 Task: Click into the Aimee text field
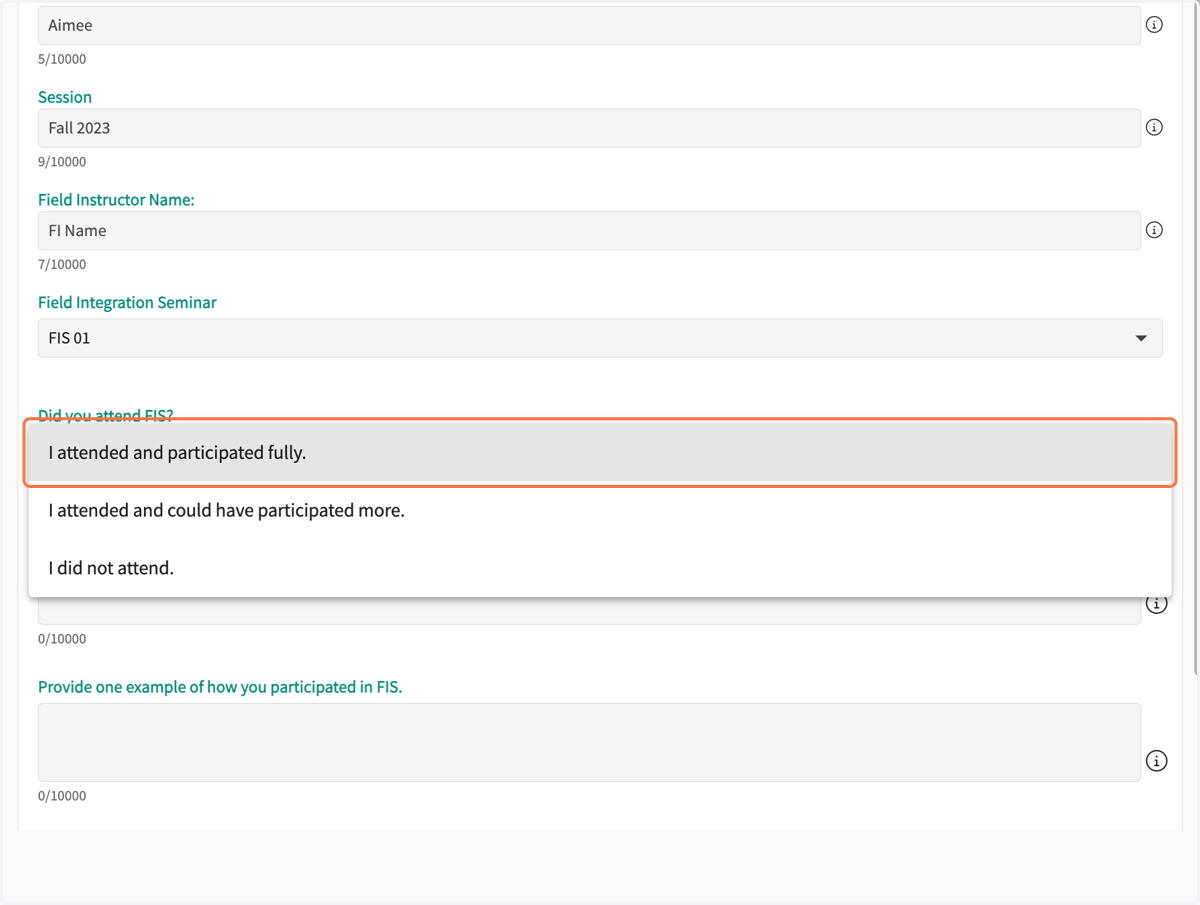coord(589,25)
